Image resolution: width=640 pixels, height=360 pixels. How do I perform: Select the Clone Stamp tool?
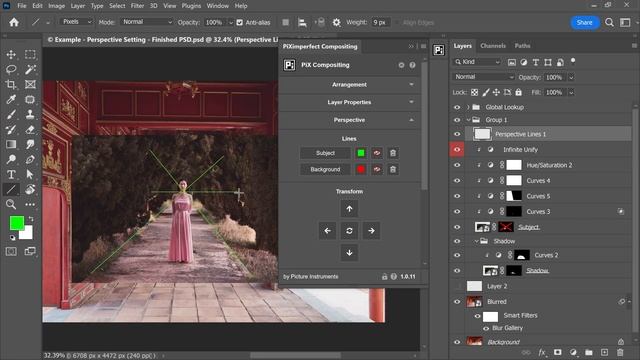click(x=30, y=115)
